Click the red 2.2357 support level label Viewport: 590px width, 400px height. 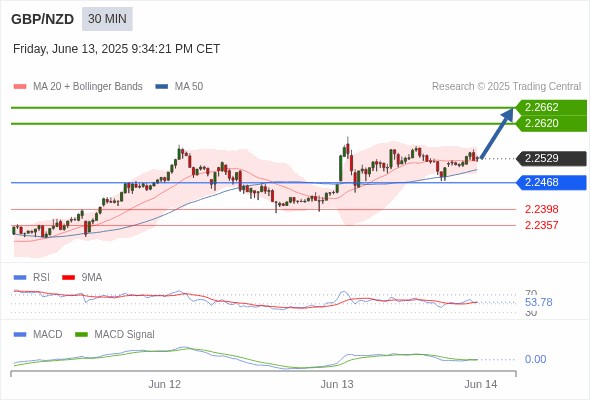(541, 225)
